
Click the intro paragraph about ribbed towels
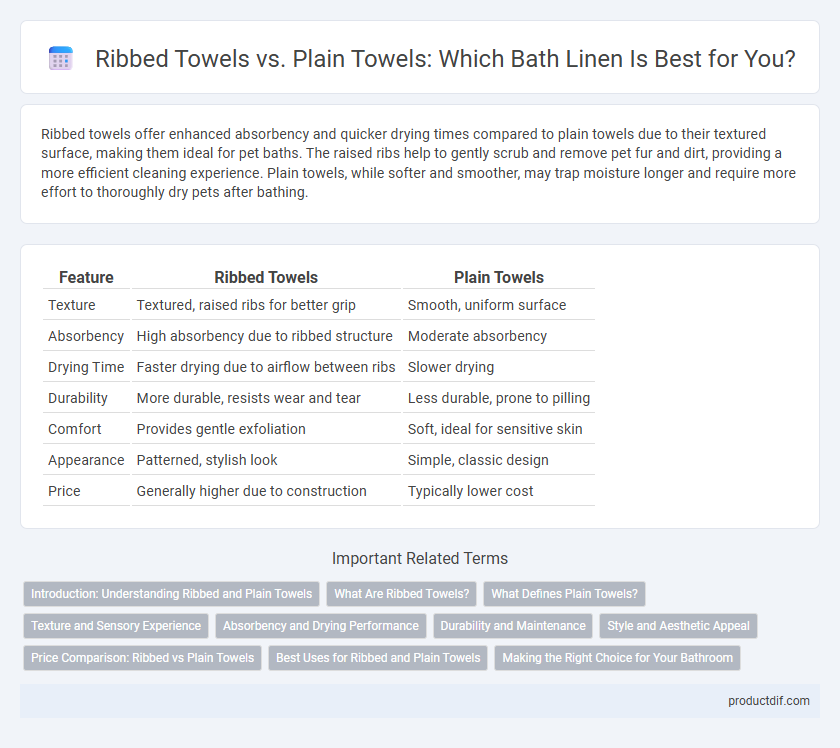click(418, 163)
